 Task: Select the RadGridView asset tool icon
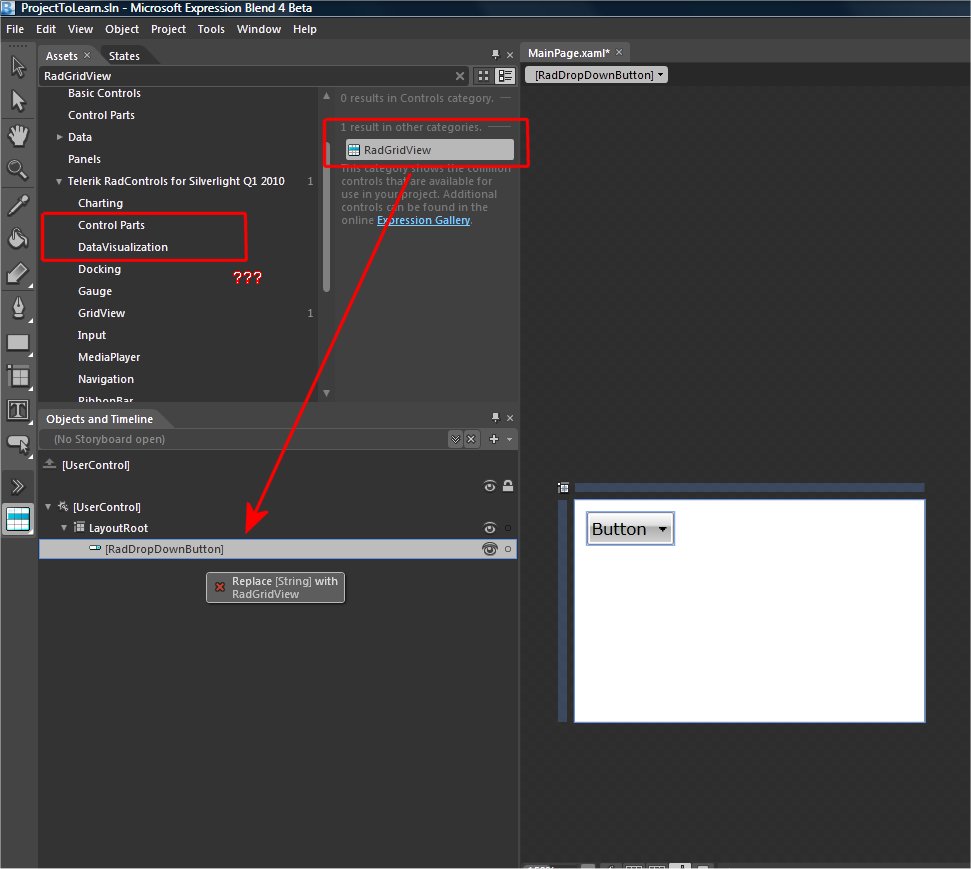(18, 519)
